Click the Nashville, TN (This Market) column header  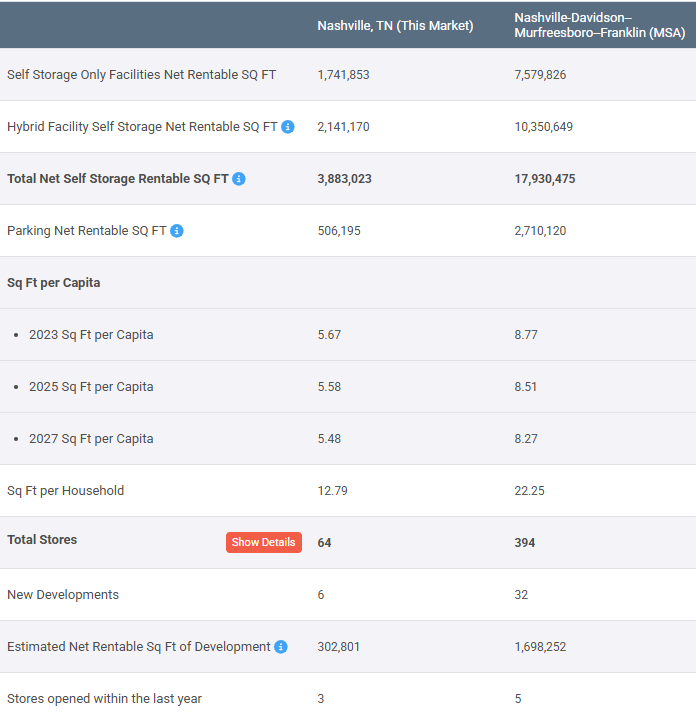(395, 25)
